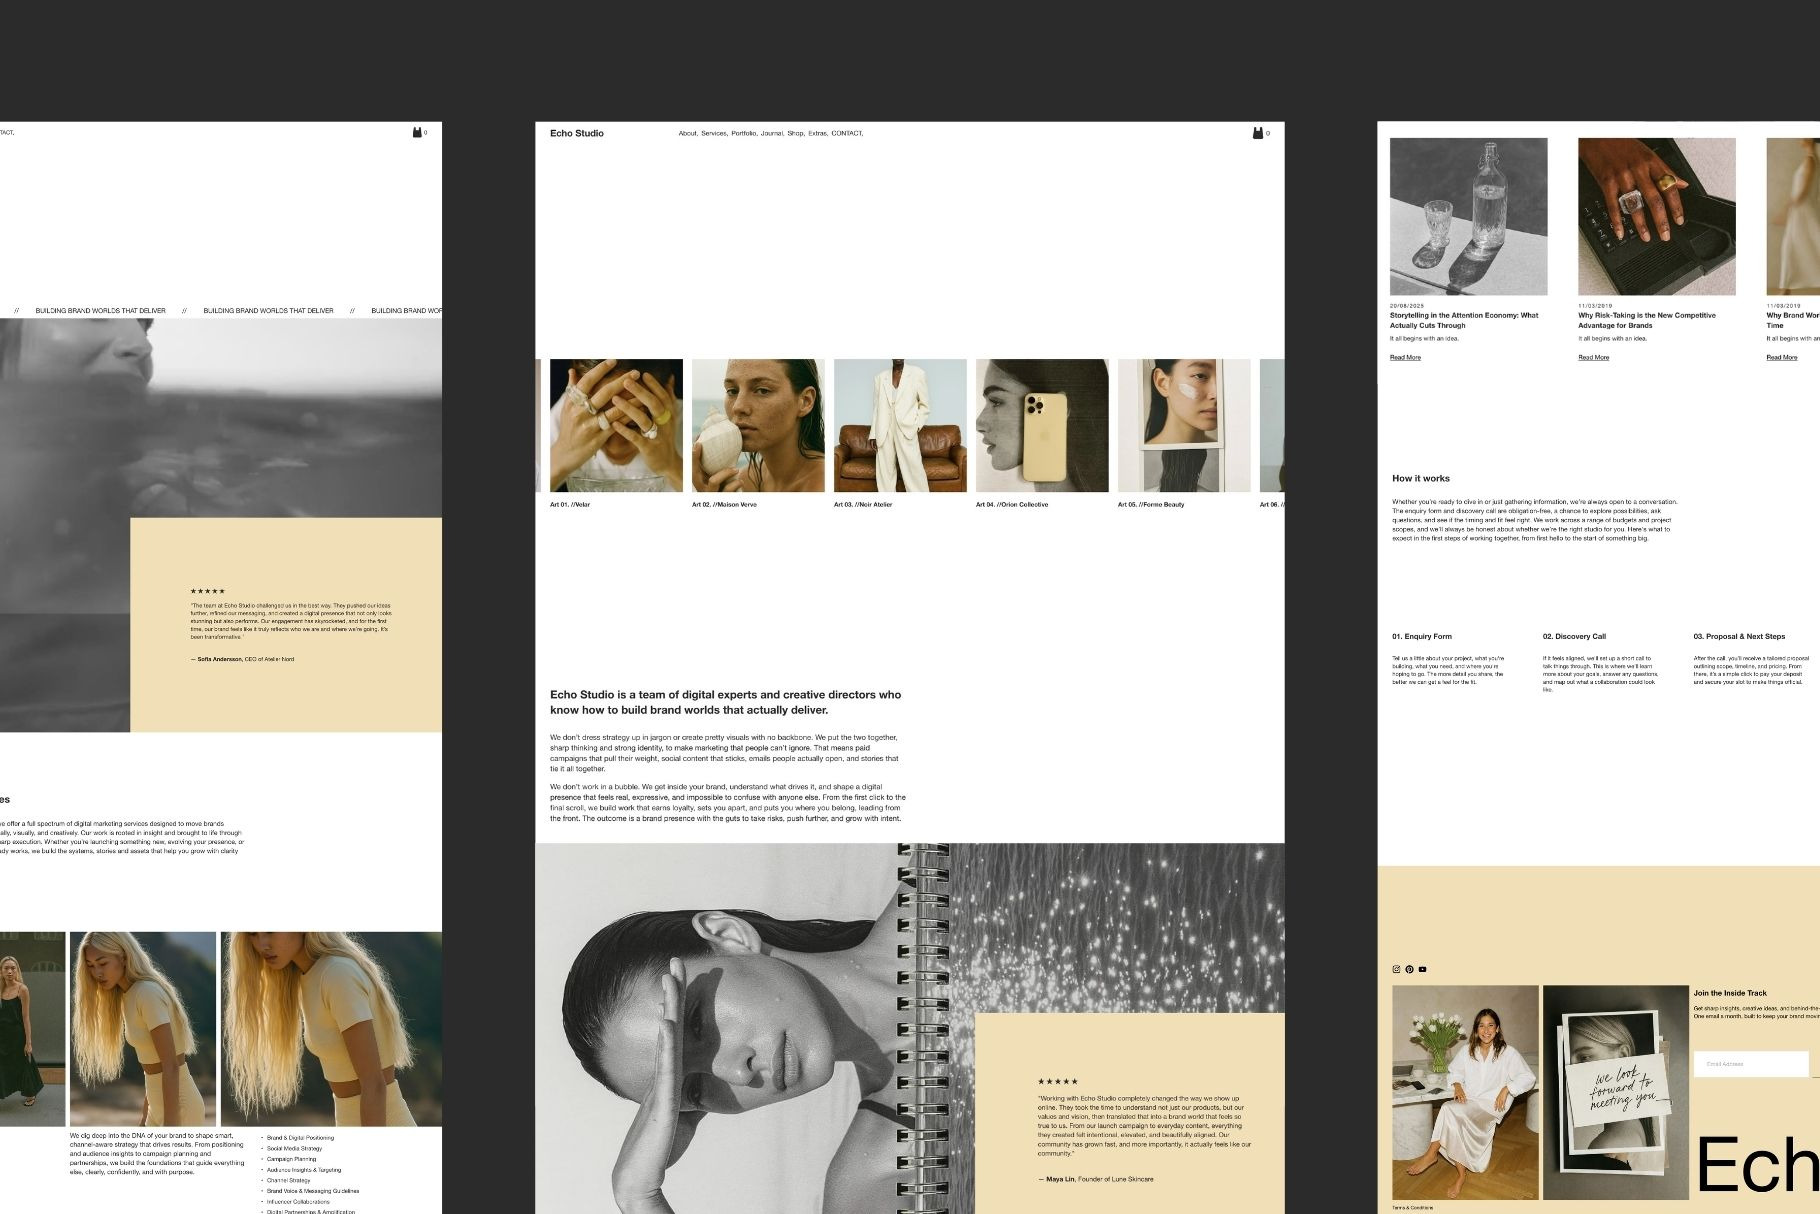
Task: Click the 'Echo Studio is a team' headline
Action: pyautogui.click(x=726, y=702)
